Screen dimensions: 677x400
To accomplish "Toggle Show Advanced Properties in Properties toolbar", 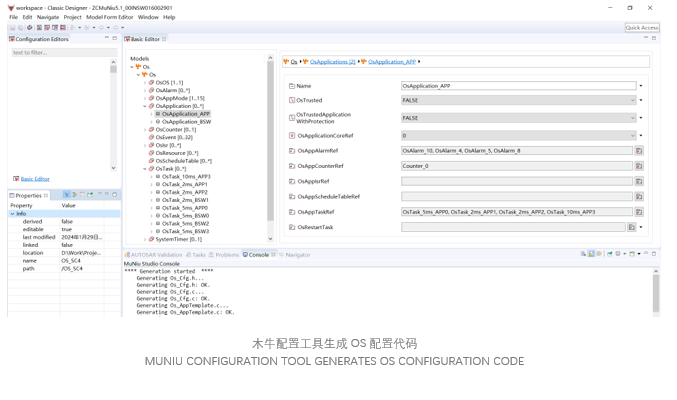I will click(75, 195).
